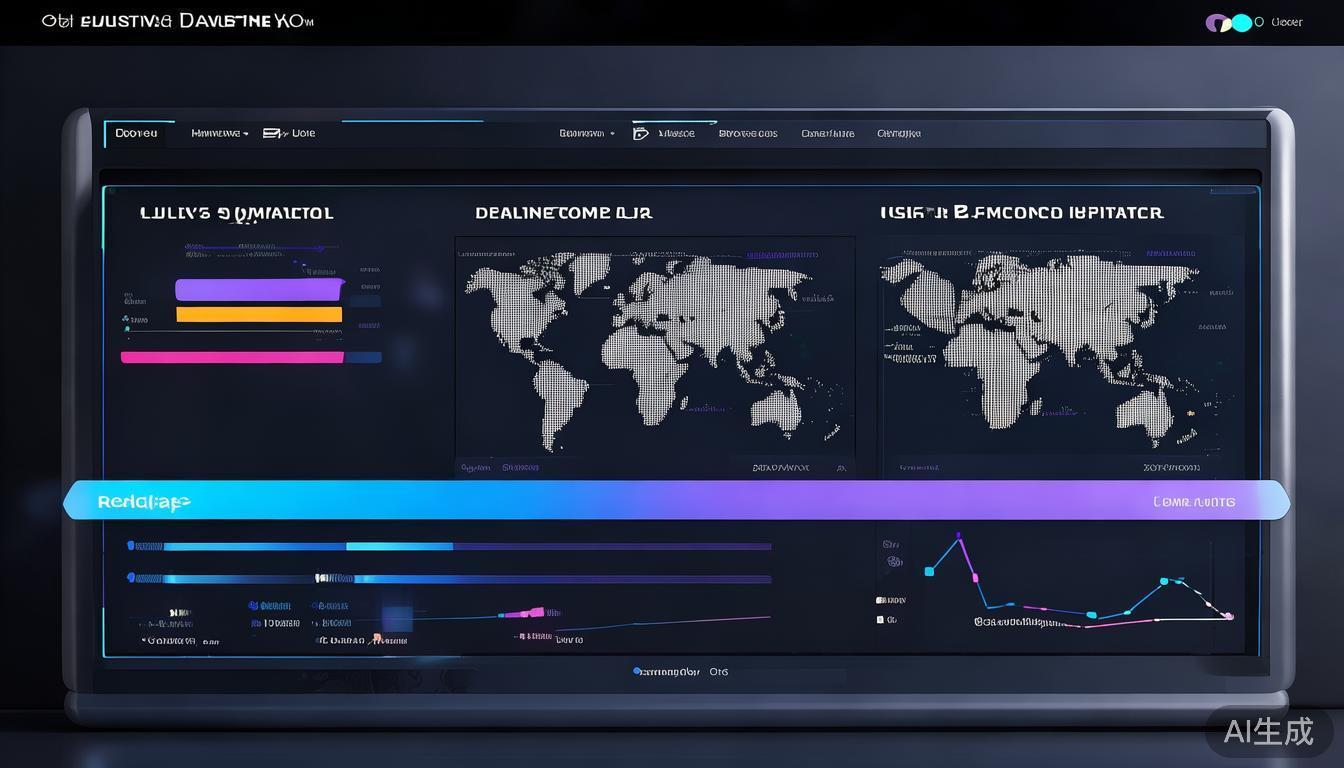
Task: Click the cyan circle marker on the line chart
Action: 1163,581
